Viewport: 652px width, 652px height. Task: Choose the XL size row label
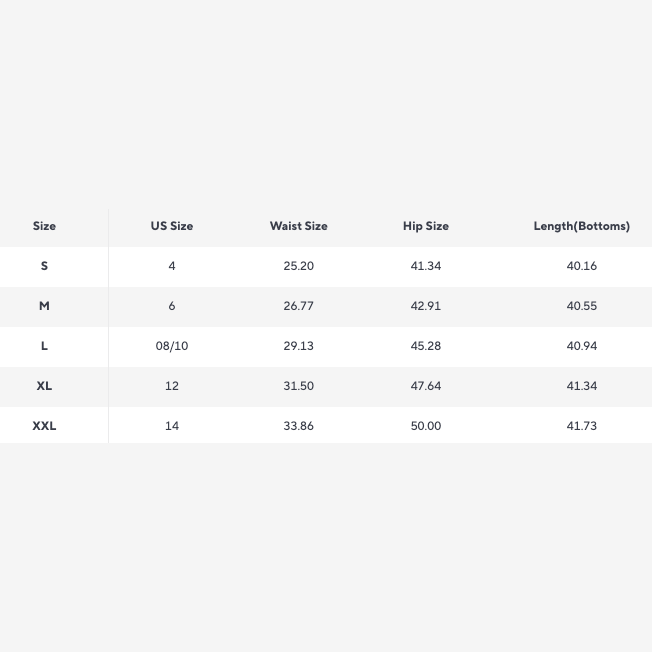(44, 386)
